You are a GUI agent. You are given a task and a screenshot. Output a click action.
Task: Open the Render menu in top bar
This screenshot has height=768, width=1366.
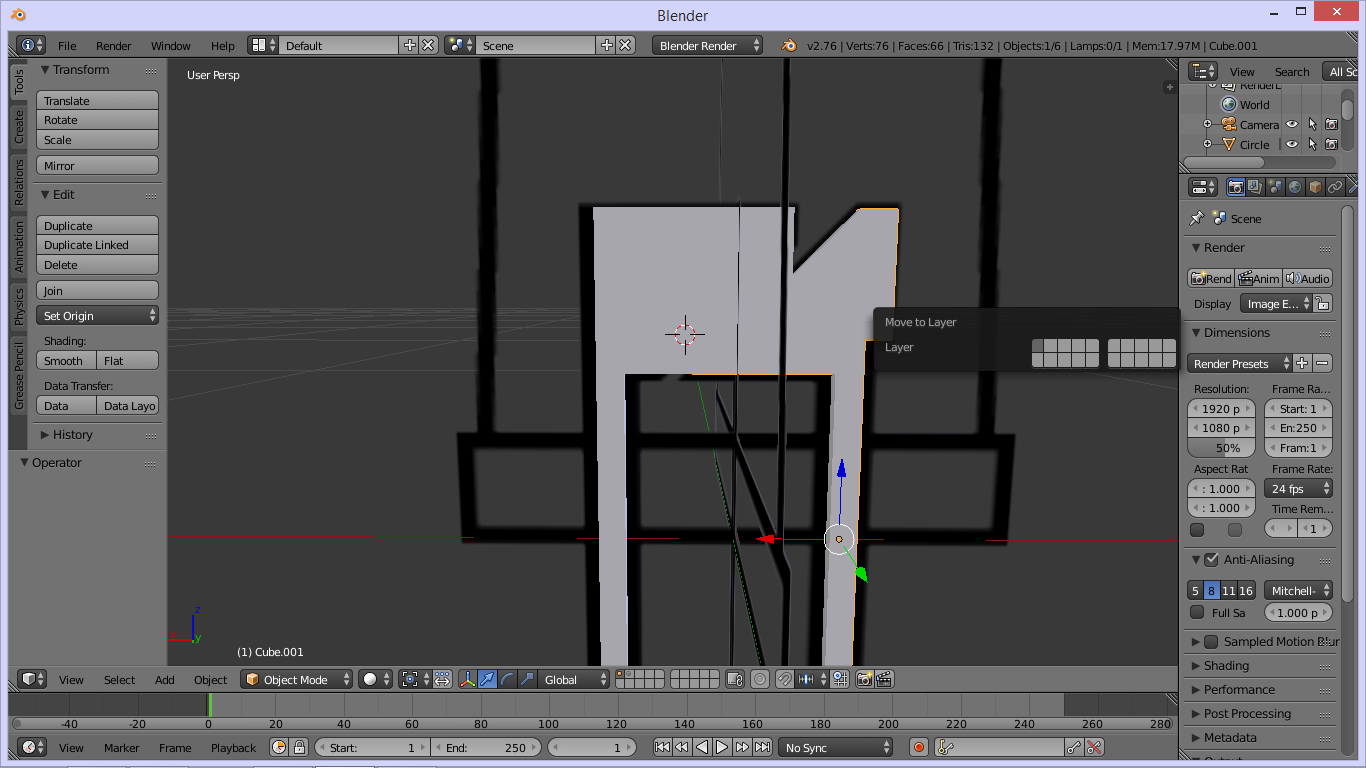click(113, 46)
